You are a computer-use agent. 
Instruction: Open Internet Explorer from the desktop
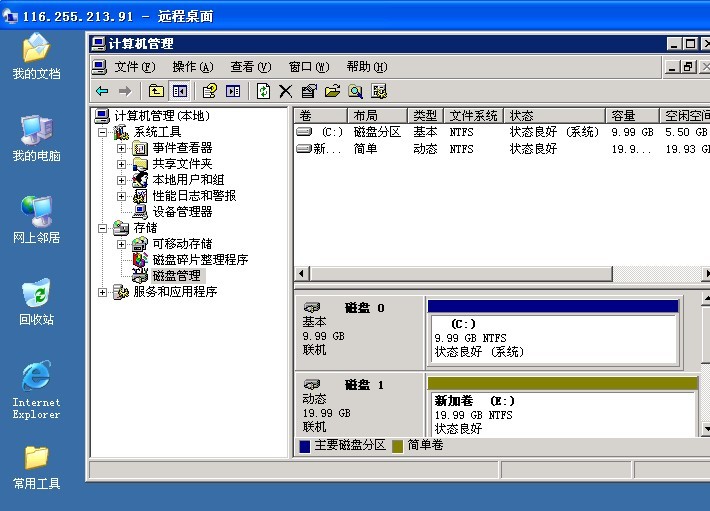point(36,378)
